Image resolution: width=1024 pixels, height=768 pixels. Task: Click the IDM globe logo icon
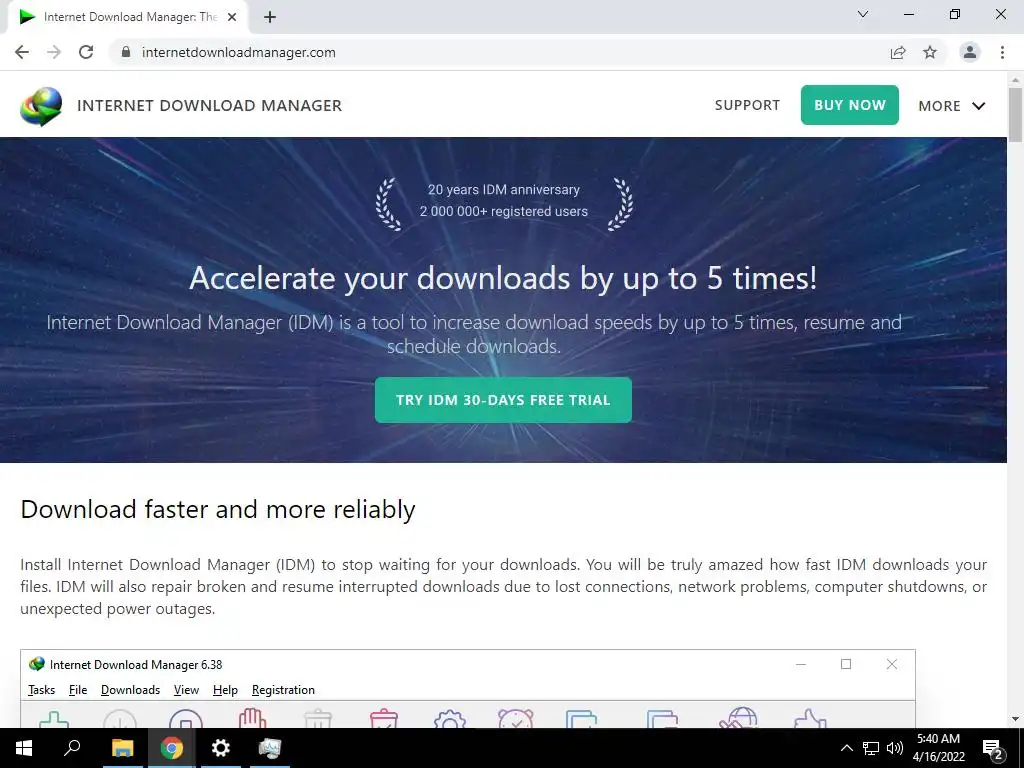tap(41, 106)
